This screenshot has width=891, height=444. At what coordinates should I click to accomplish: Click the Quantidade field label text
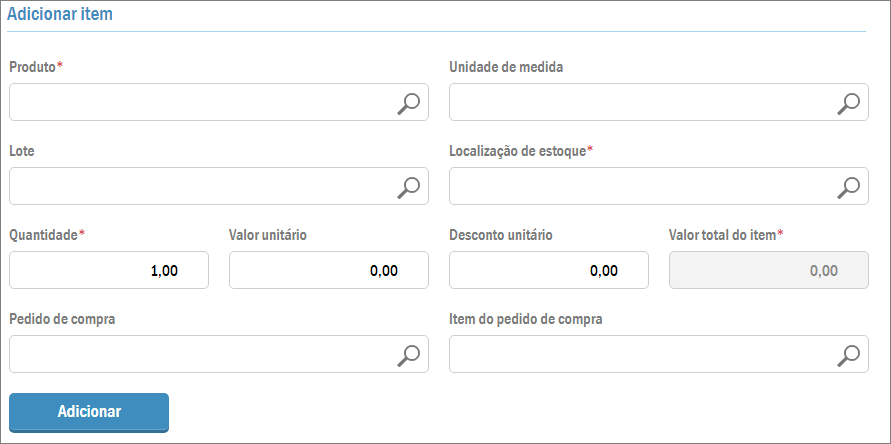tap(43, 235)
